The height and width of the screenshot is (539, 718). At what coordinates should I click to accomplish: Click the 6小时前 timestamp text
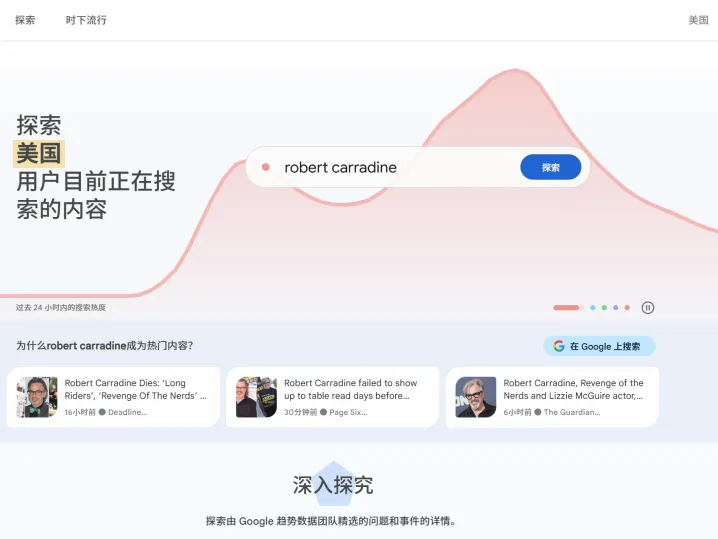pyautogui.click(x=517, y=412)
